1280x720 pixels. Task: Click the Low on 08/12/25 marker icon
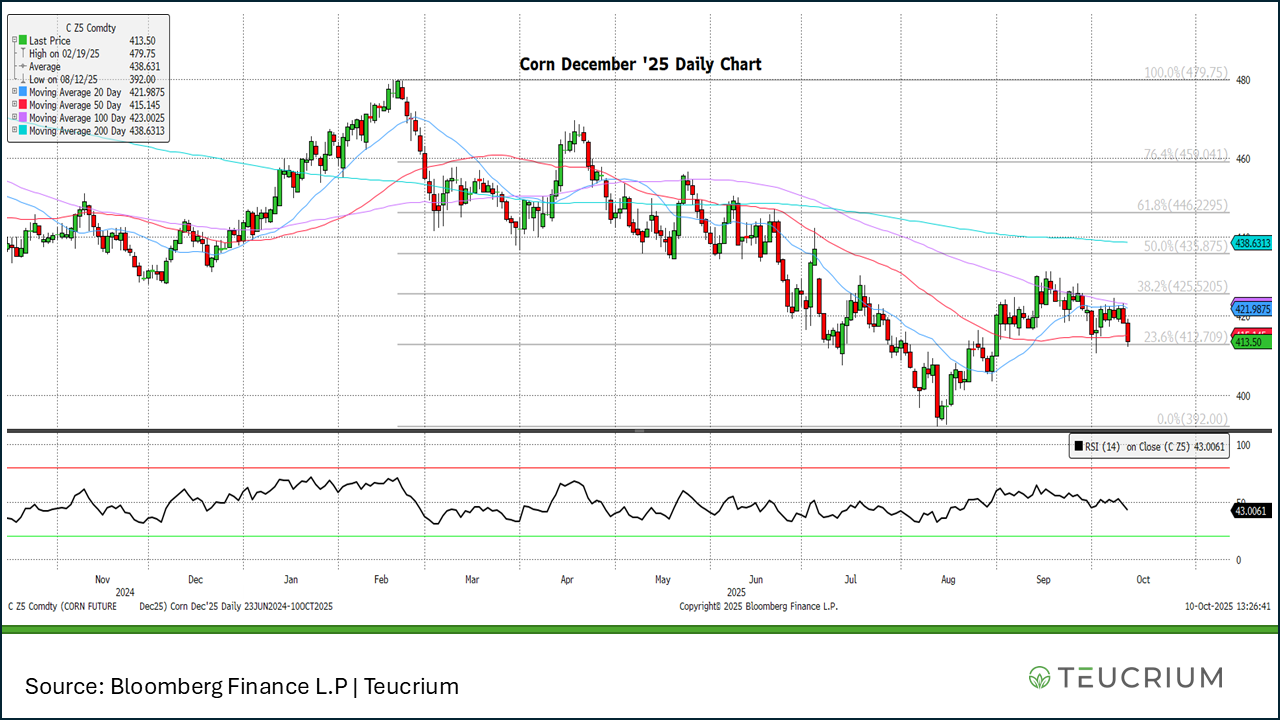pyautogui.click(x=21, y=79)
